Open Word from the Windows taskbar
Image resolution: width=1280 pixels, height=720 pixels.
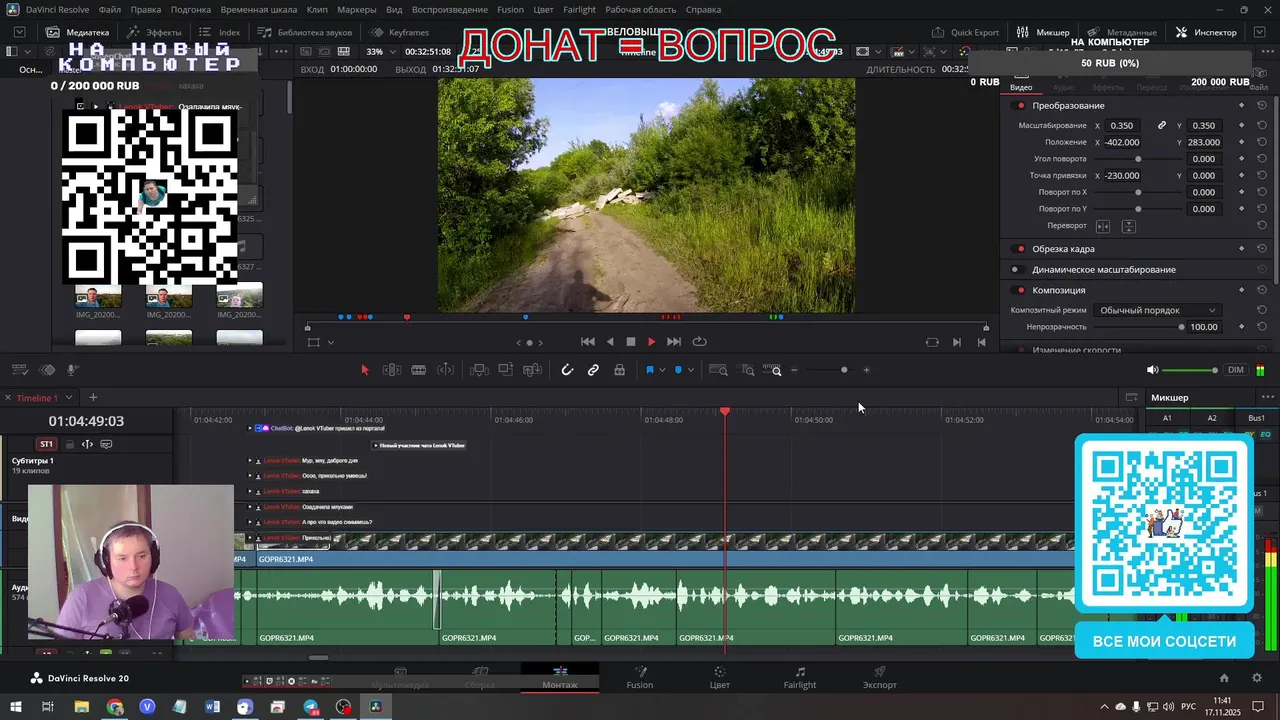coord(212,707)
